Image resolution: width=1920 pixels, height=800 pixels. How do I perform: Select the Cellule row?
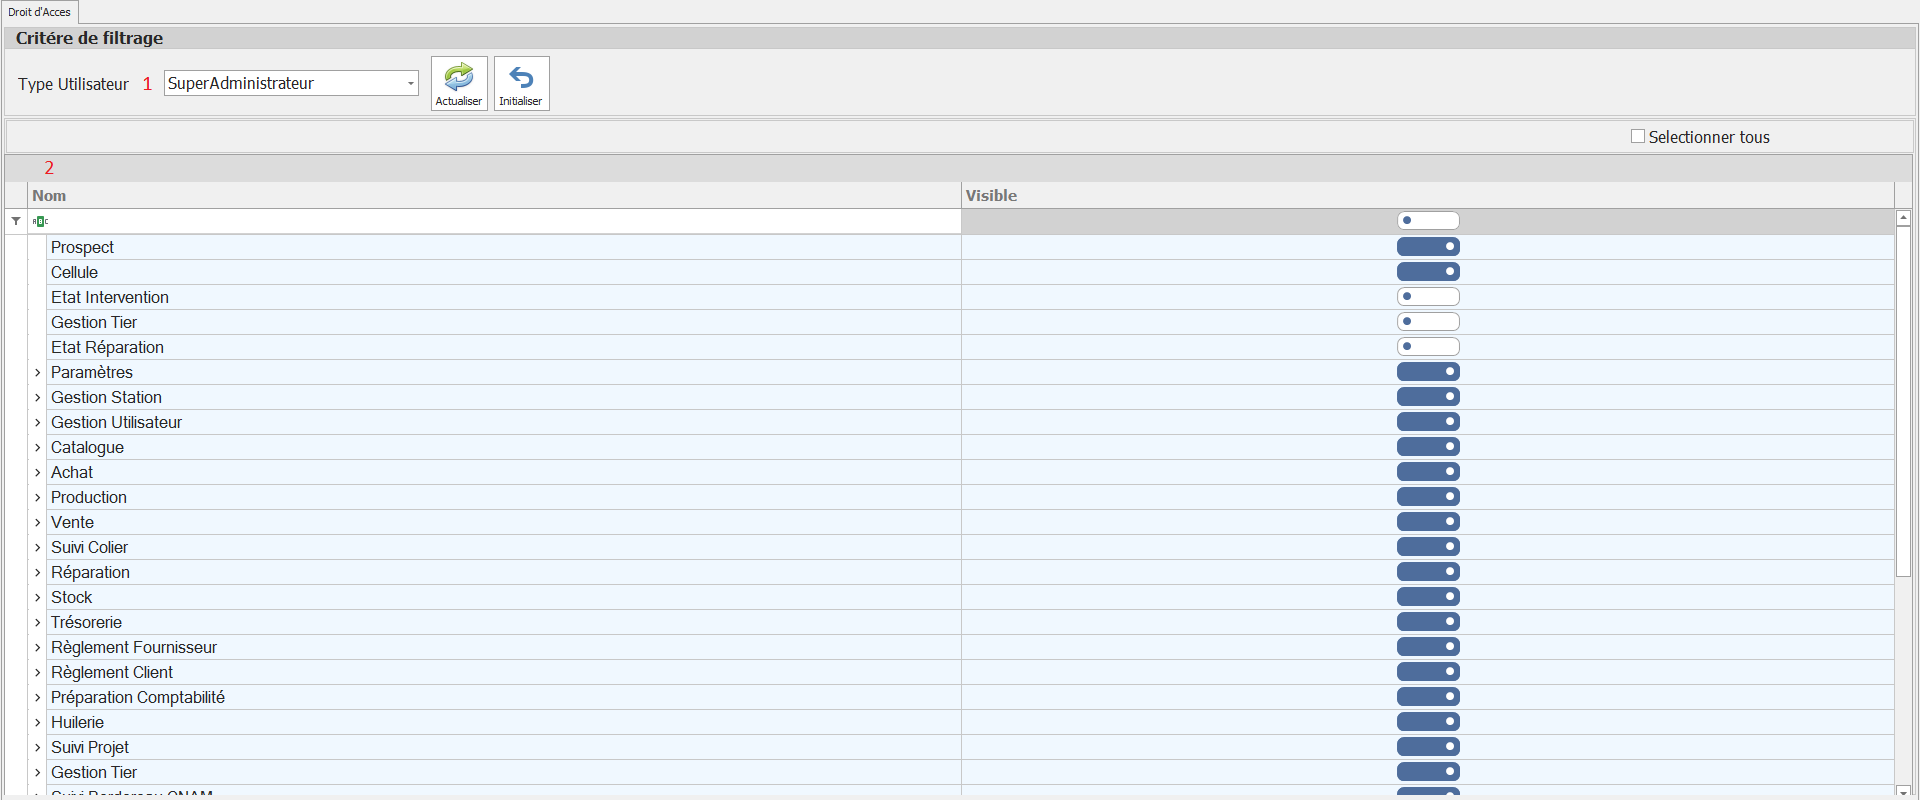(x=75, y=272)
